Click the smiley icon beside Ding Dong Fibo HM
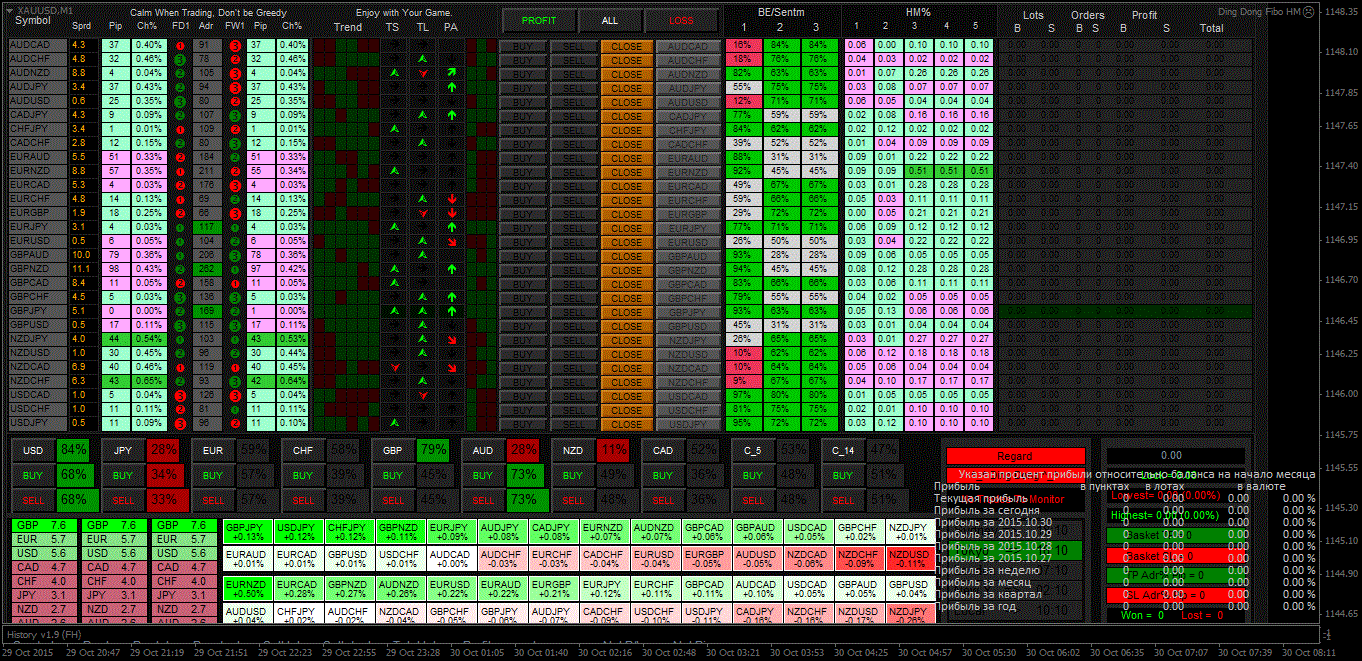 1308,12
